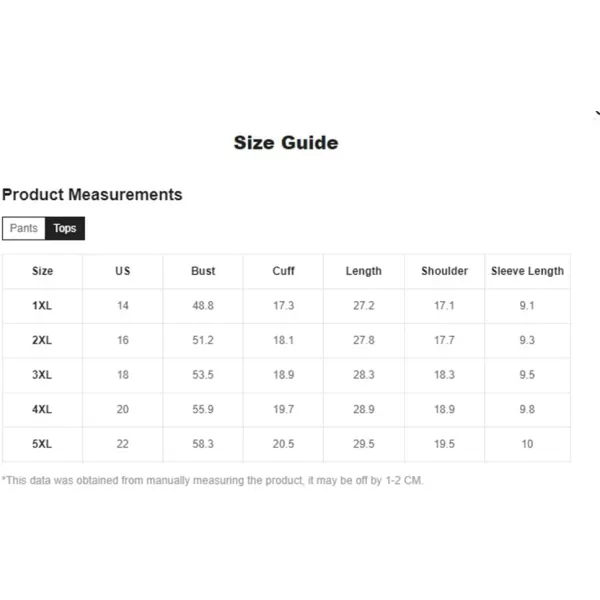Screen dimensions: 600x600
Task: Select the Tops tab
Action: click(x=65, y=228)
